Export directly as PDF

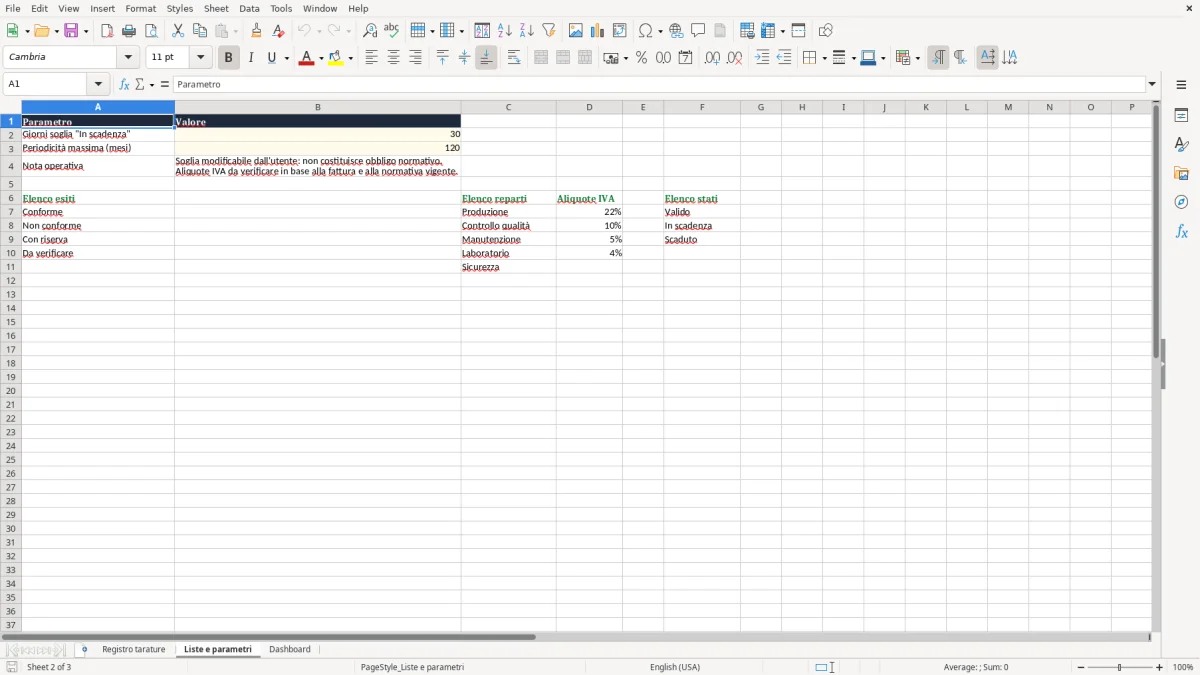pyautogui.click(x=107, y=31)
